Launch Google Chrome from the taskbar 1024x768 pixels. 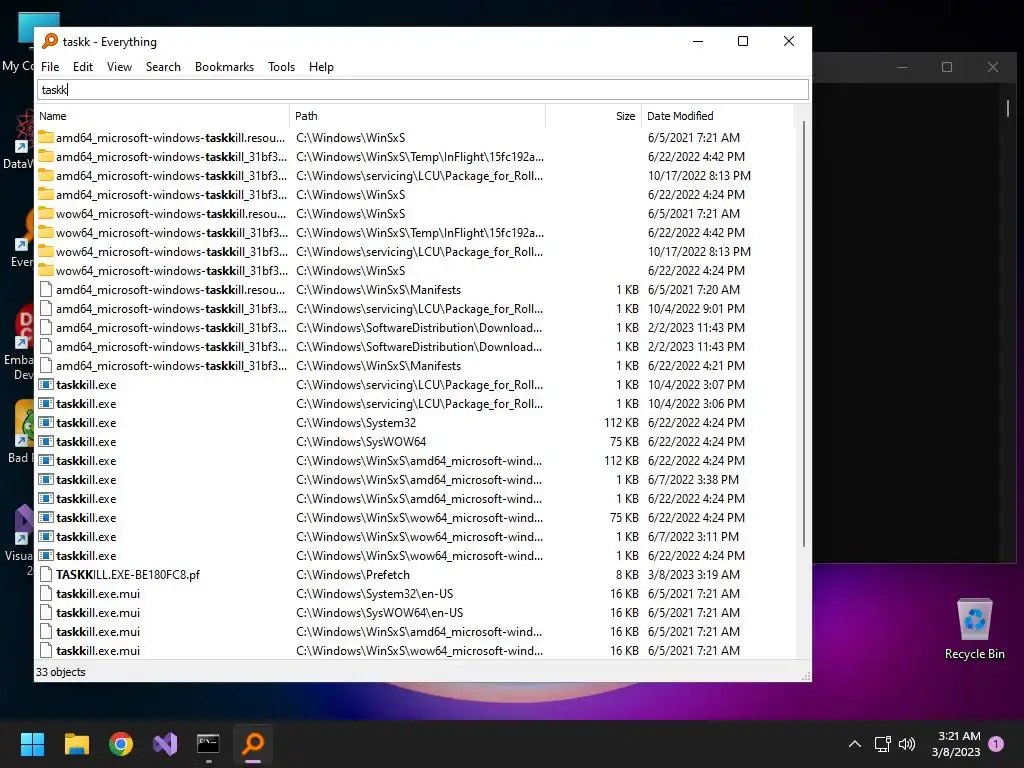121,744
